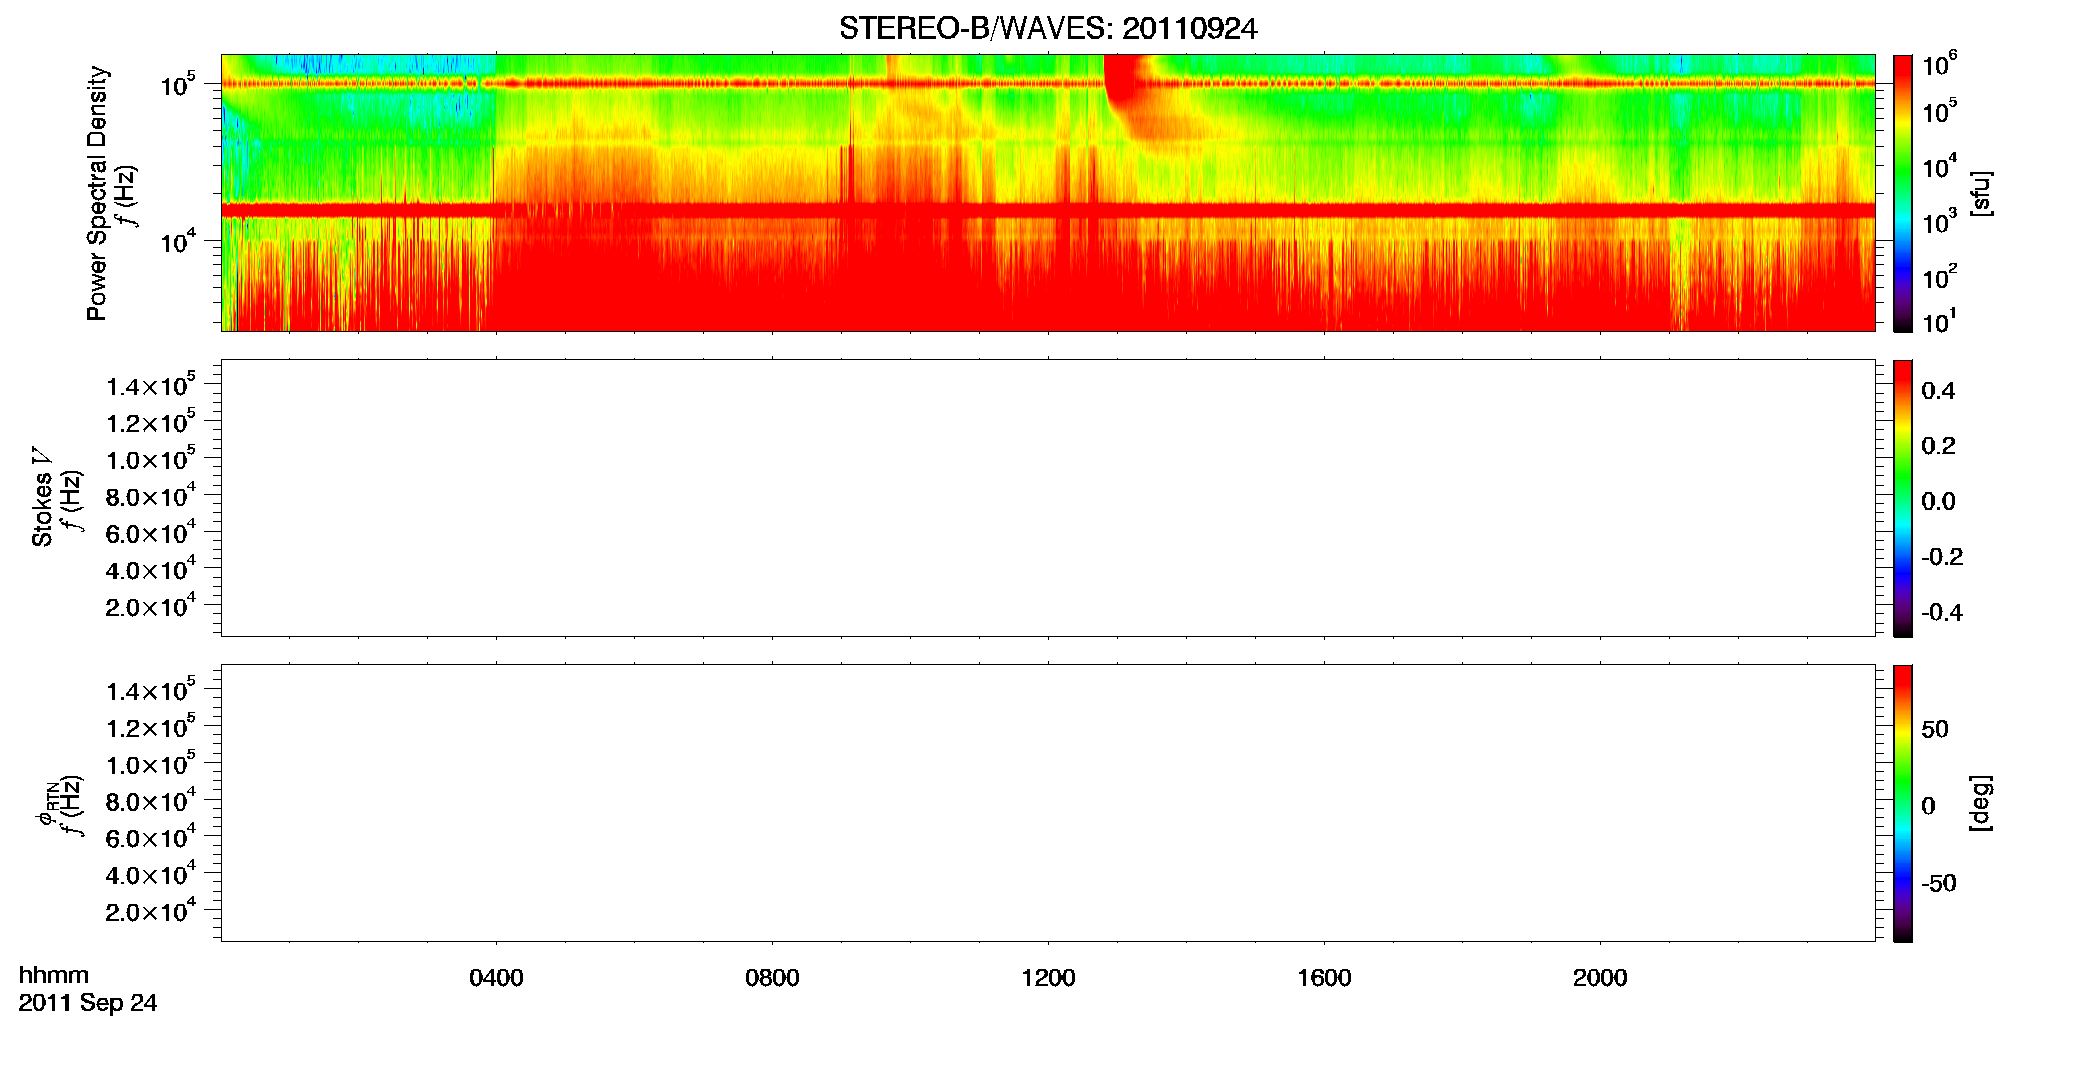Select the [deg] unit label
The width and height of the screenshot is (2096, 1080).
1981,803
